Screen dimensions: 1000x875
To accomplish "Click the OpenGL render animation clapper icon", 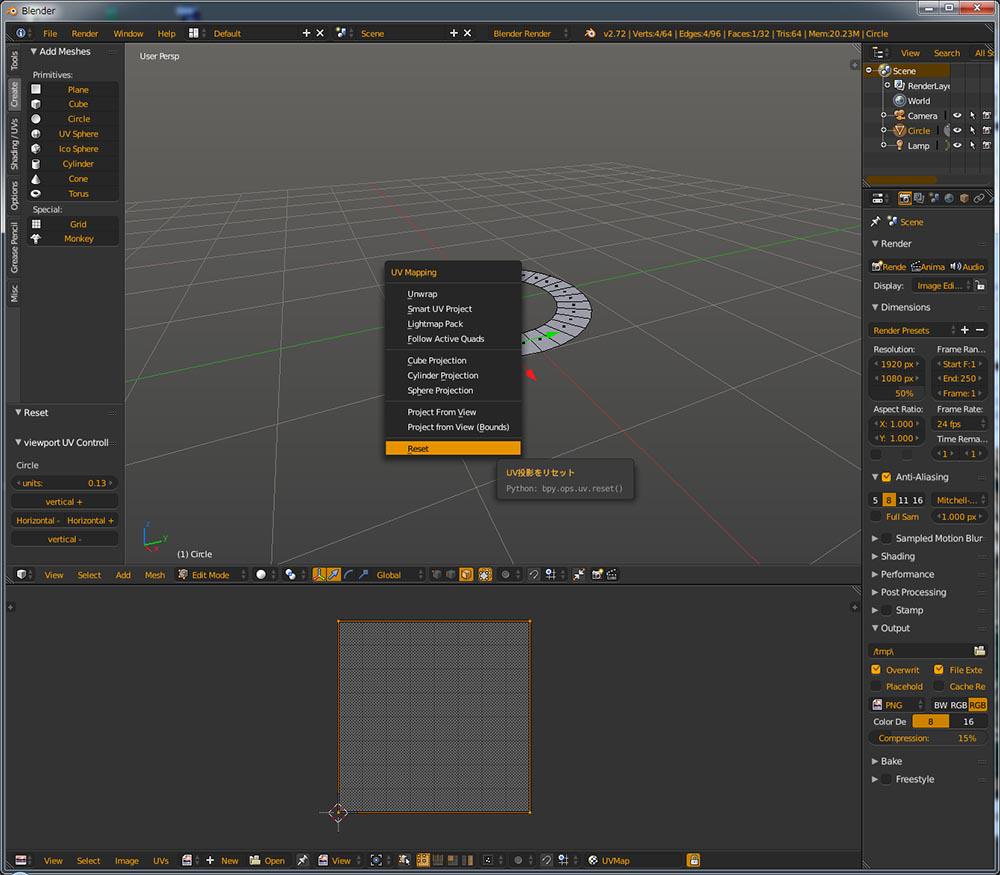I will (x=612, y=575).
